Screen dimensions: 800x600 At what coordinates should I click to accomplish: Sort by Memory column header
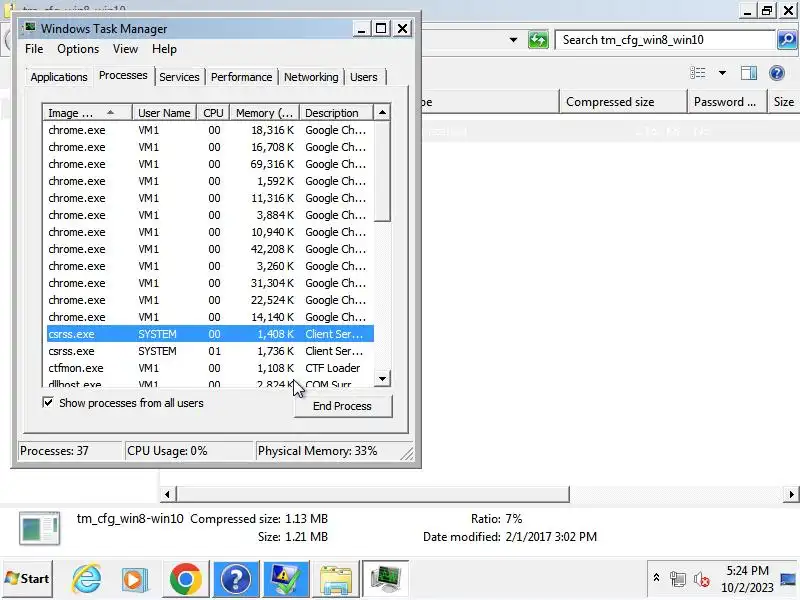(x=264, y=113)
